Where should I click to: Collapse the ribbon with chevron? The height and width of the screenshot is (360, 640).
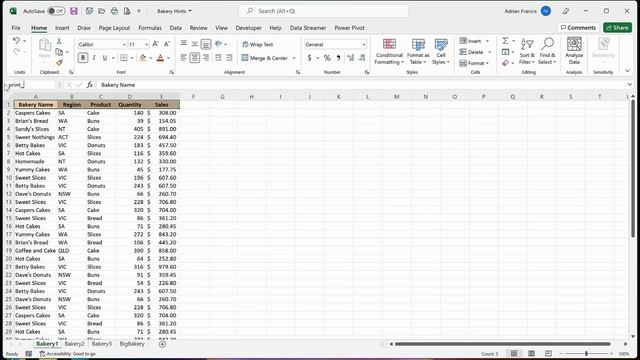point(627,71)
